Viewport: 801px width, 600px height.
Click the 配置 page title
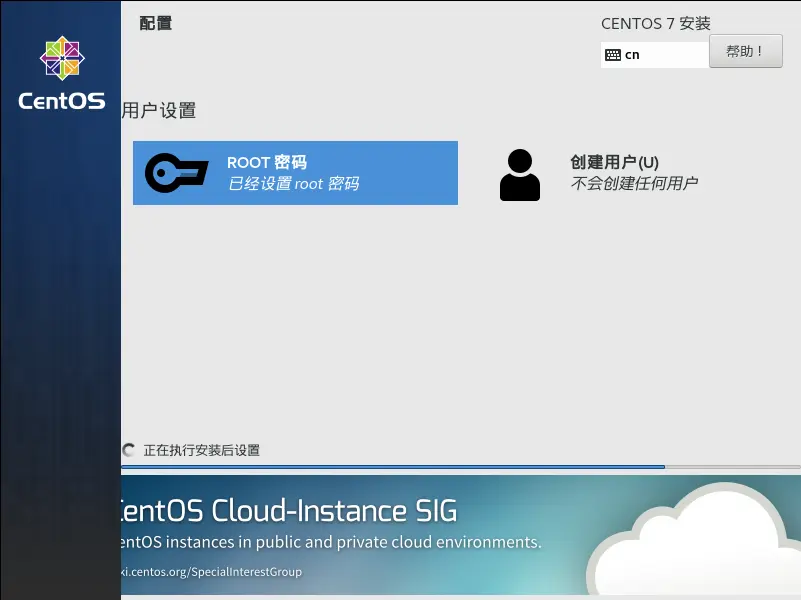(x=156, y=23)
